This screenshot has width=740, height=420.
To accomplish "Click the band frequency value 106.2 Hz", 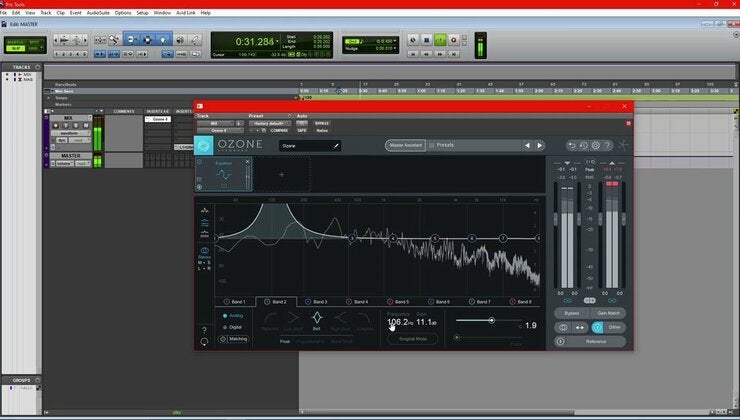I will coord(400,322).
